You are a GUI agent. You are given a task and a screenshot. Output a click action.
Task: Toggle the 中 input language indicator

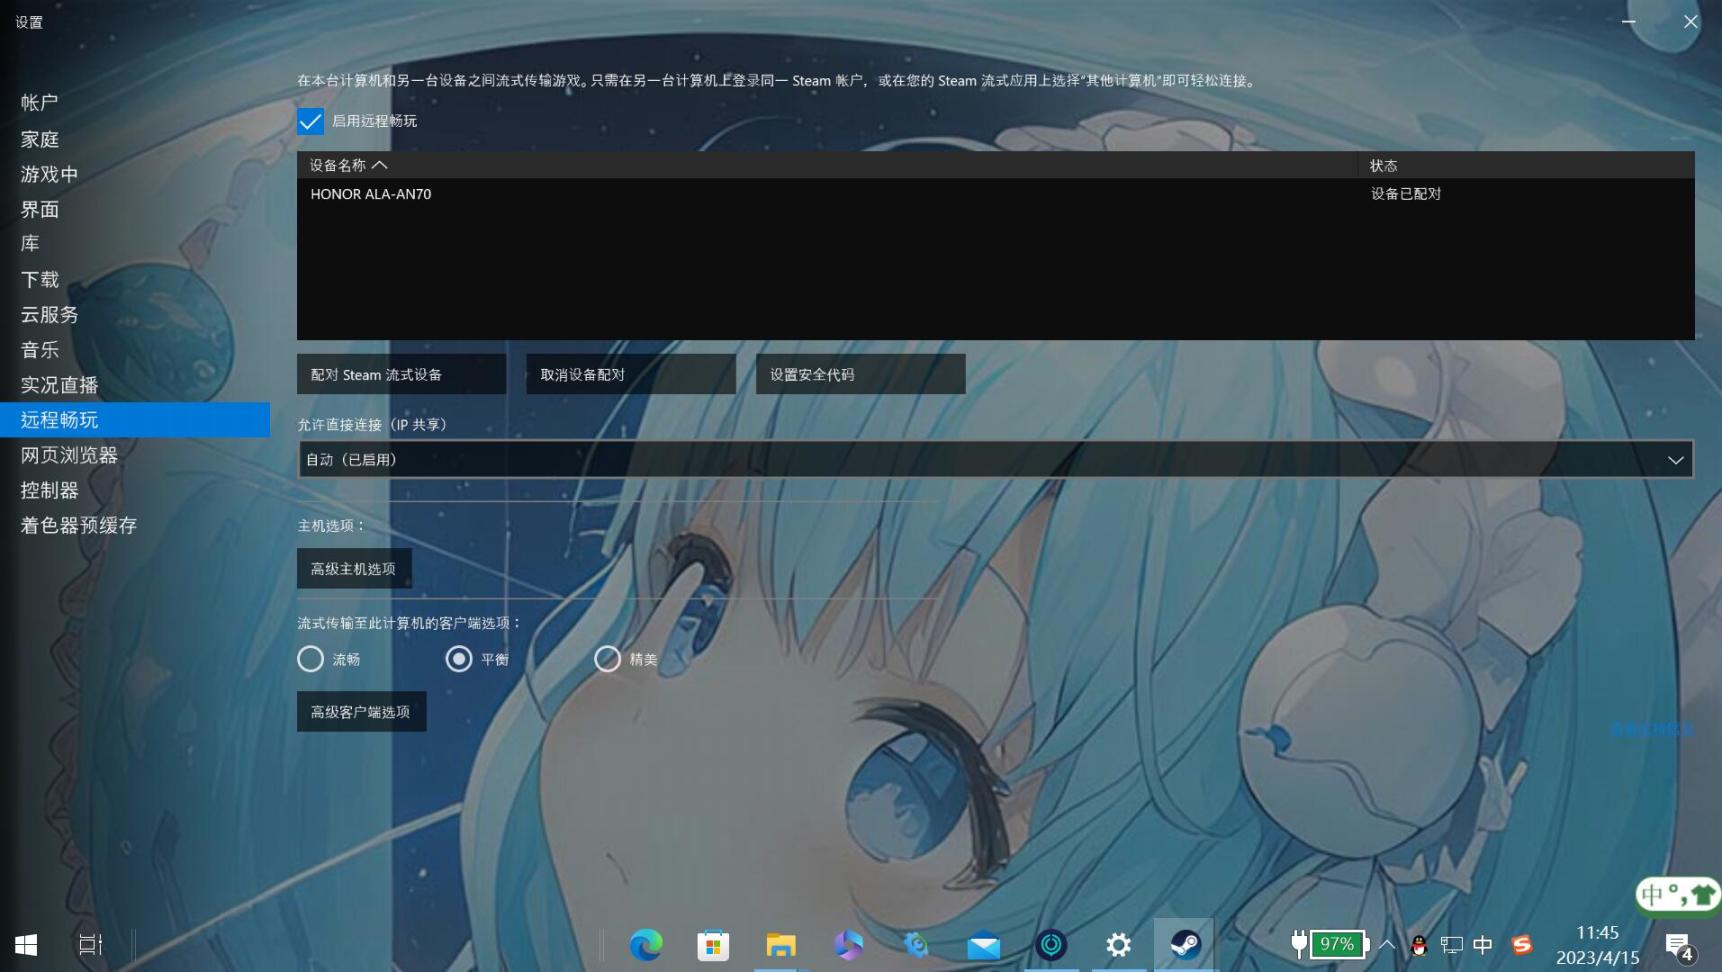(1483, 945)
